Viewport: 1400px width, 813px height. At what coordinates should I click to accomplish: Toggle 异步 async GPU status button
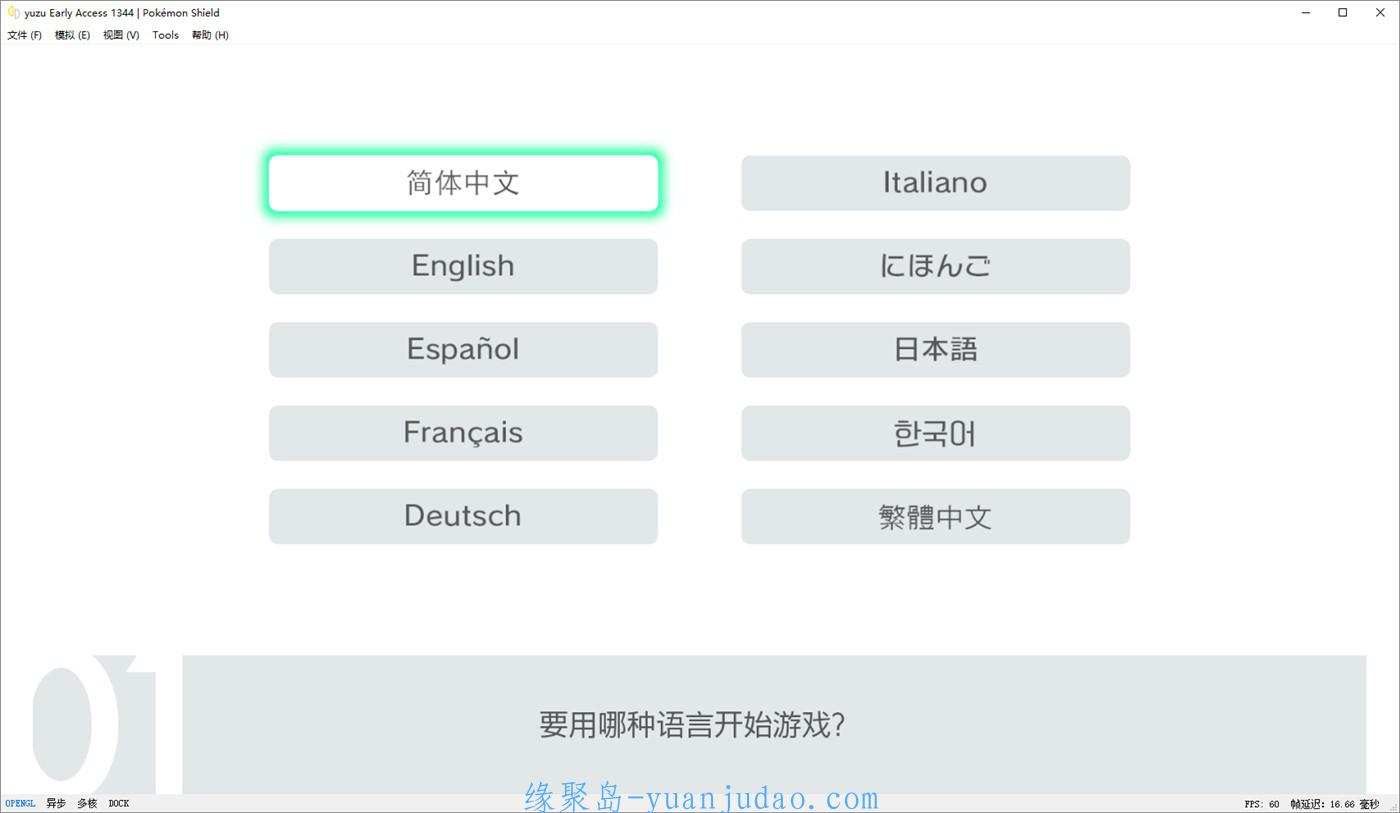[x=56, y=804]
